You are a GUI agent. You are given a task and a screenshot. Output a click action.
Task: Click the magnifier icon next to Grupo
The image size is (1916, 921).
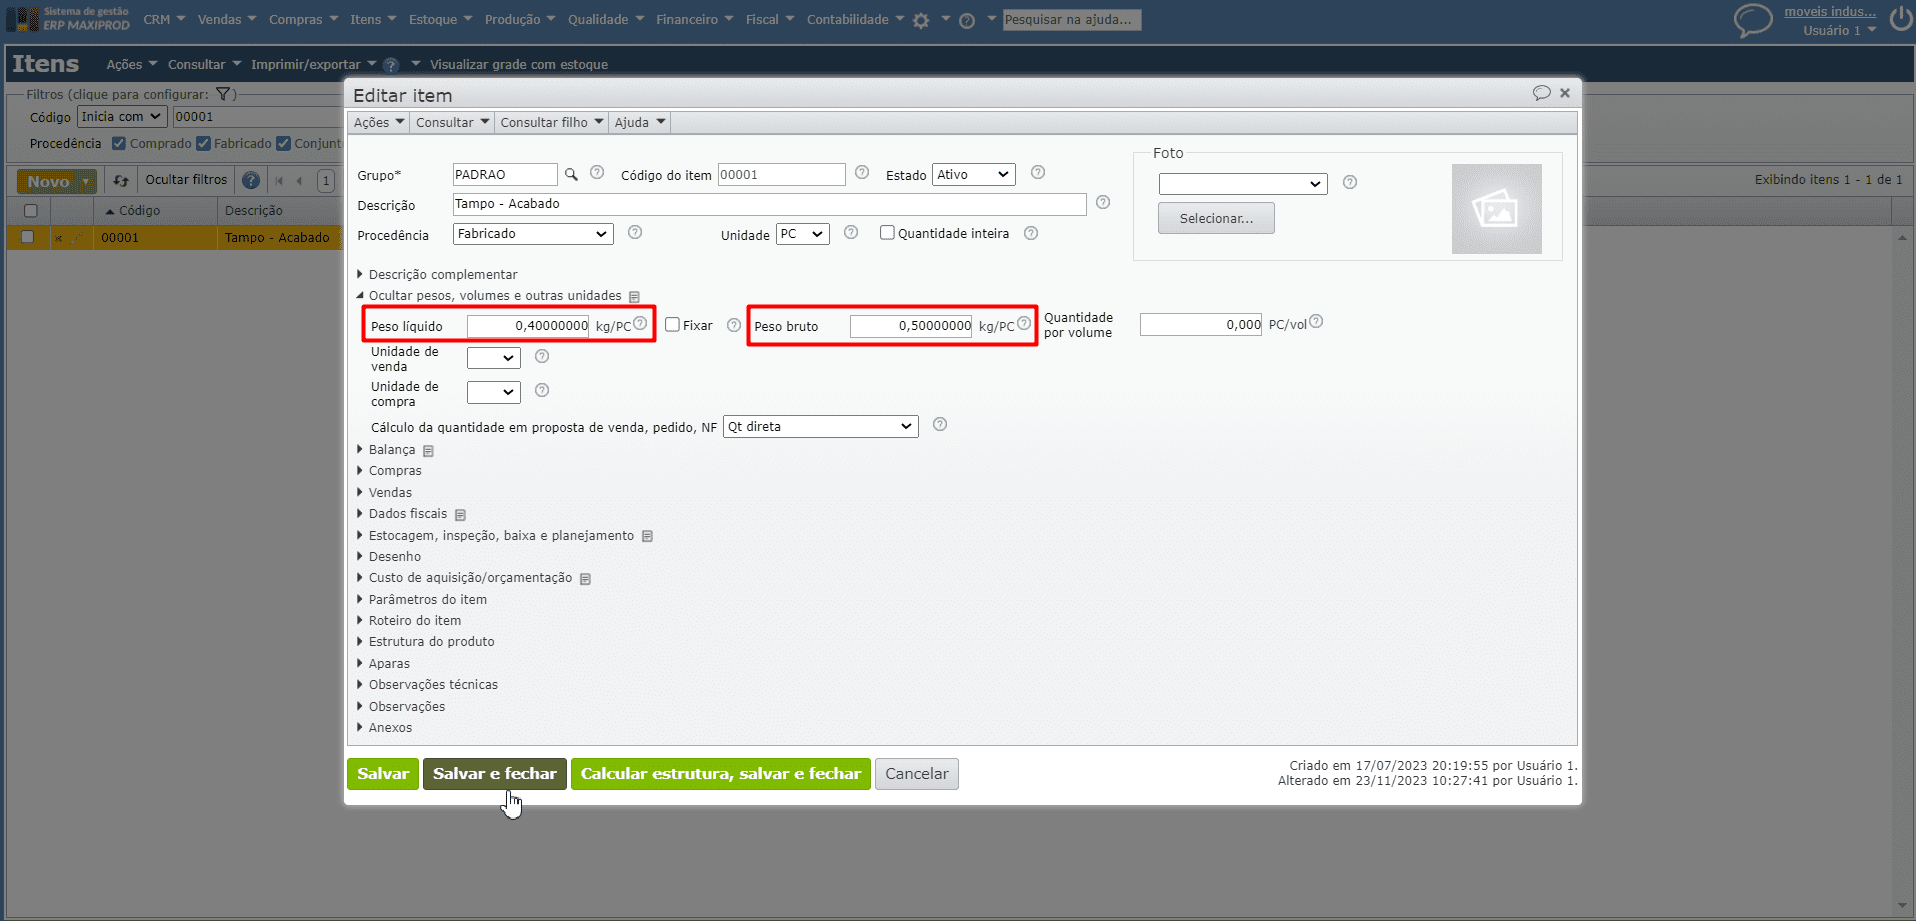click(571, 174)
